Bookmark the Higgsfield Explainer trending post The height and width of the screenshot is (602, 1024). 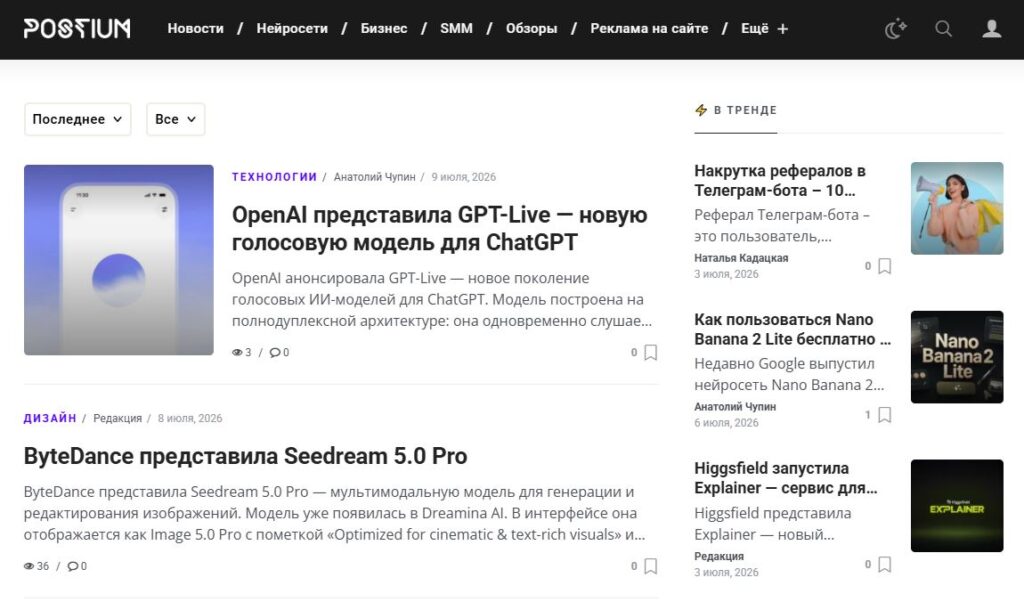coord(884,564)
